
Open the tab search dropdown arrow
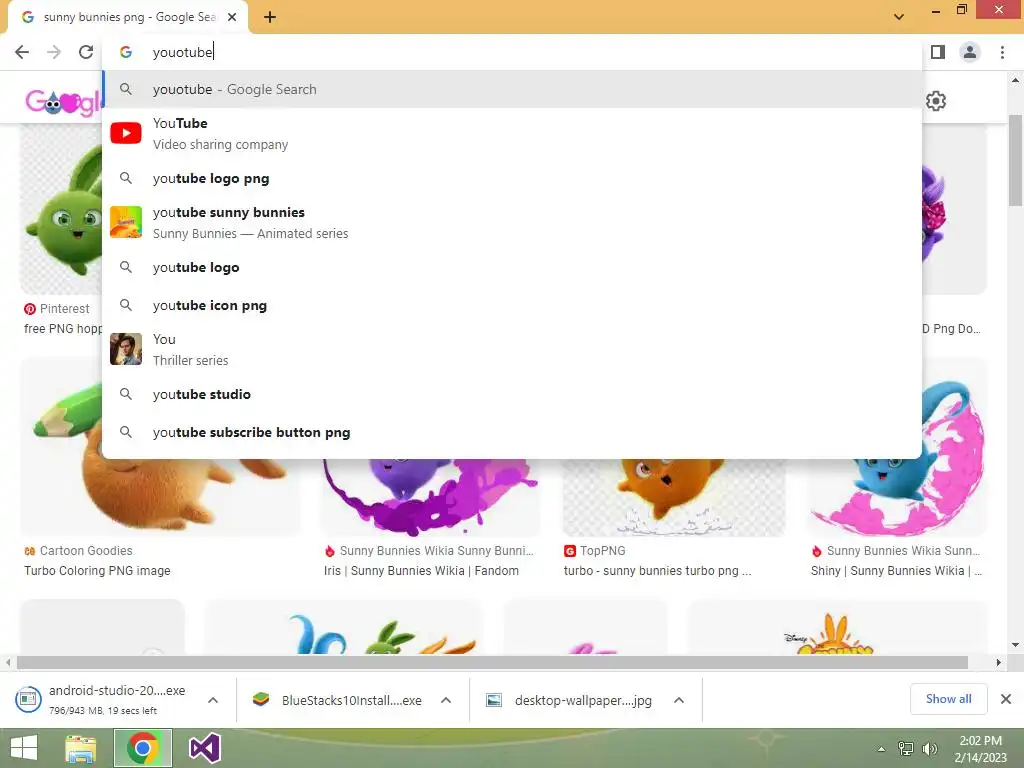point(899,17)
